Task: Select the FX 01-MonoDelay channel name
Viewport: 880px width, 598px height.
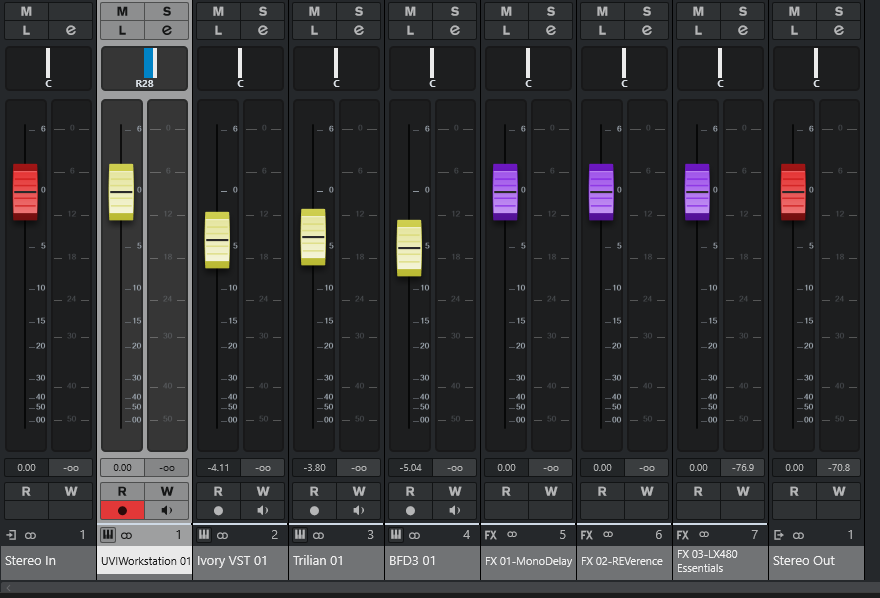Action: click(x=528, y=560)
